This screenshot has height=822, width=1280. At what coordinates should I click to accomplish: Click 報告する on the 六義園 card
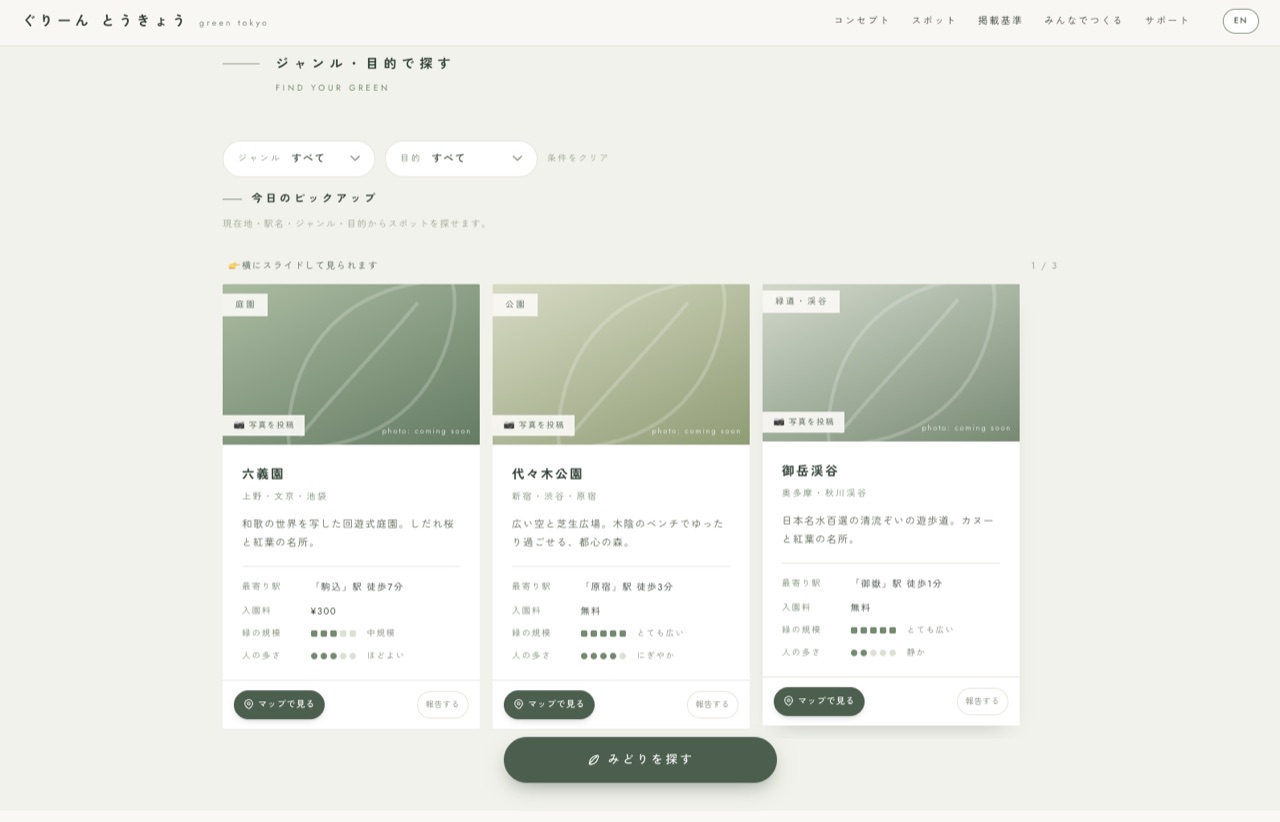[443, 705]
